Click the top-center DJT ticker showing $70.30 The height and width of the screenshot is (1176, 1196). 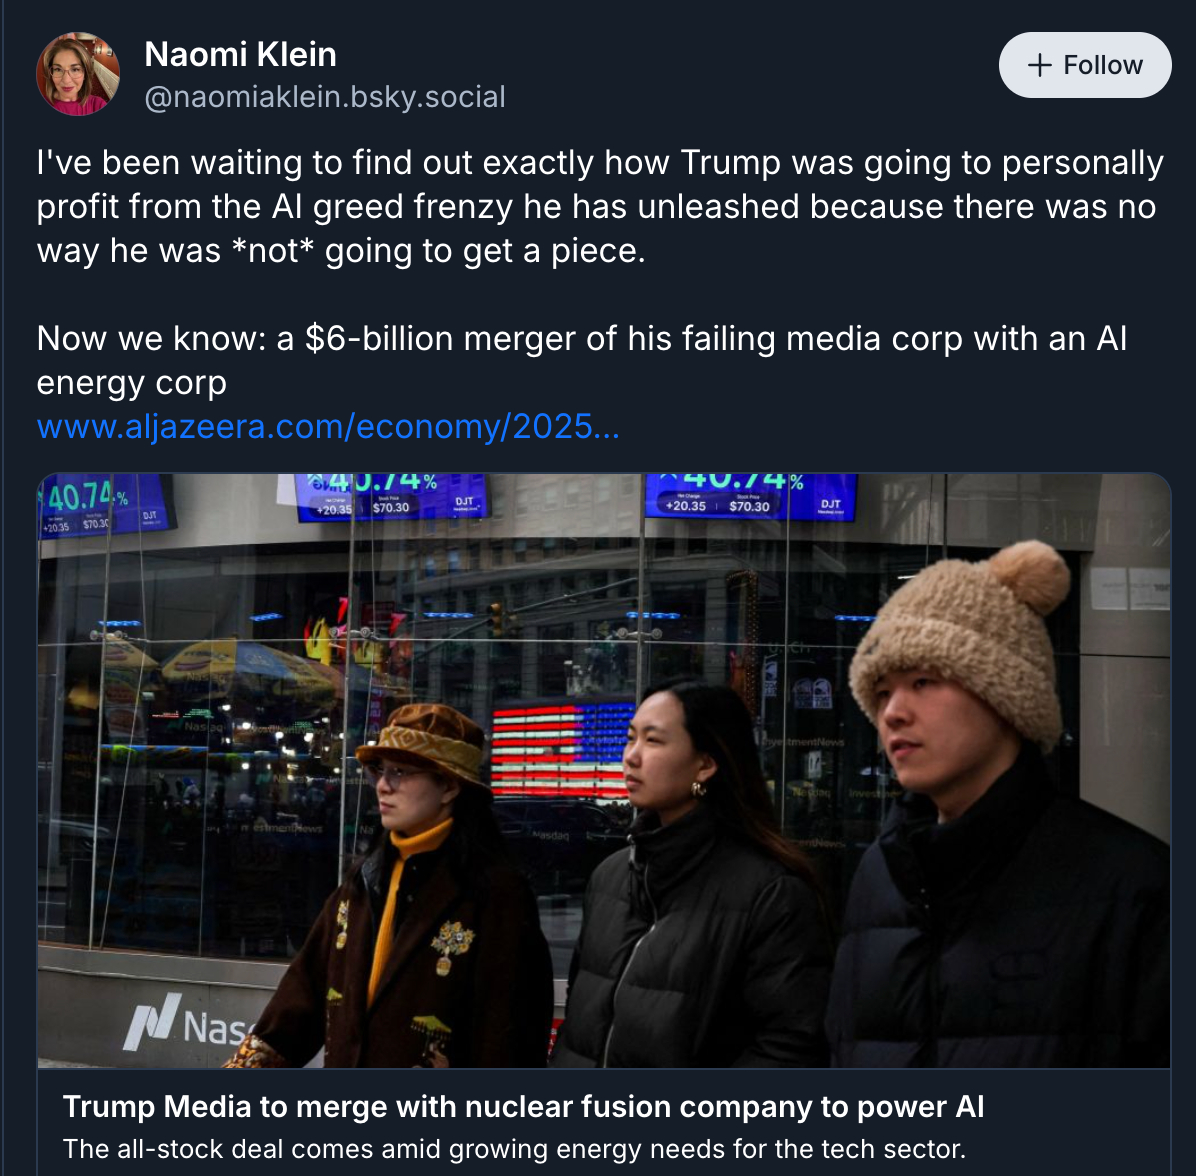(x=392, y=497)
